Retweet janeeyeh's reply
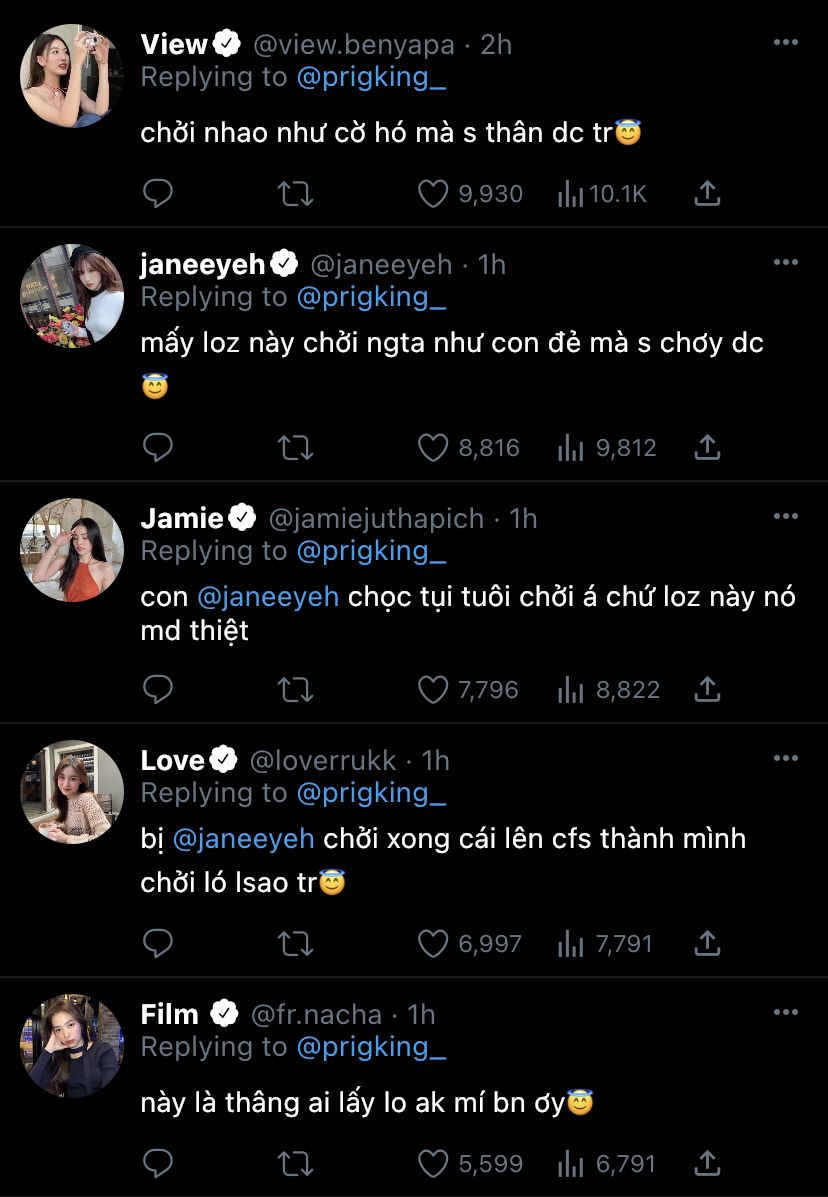Viewport: 828px width, 1197px height. 294,448
